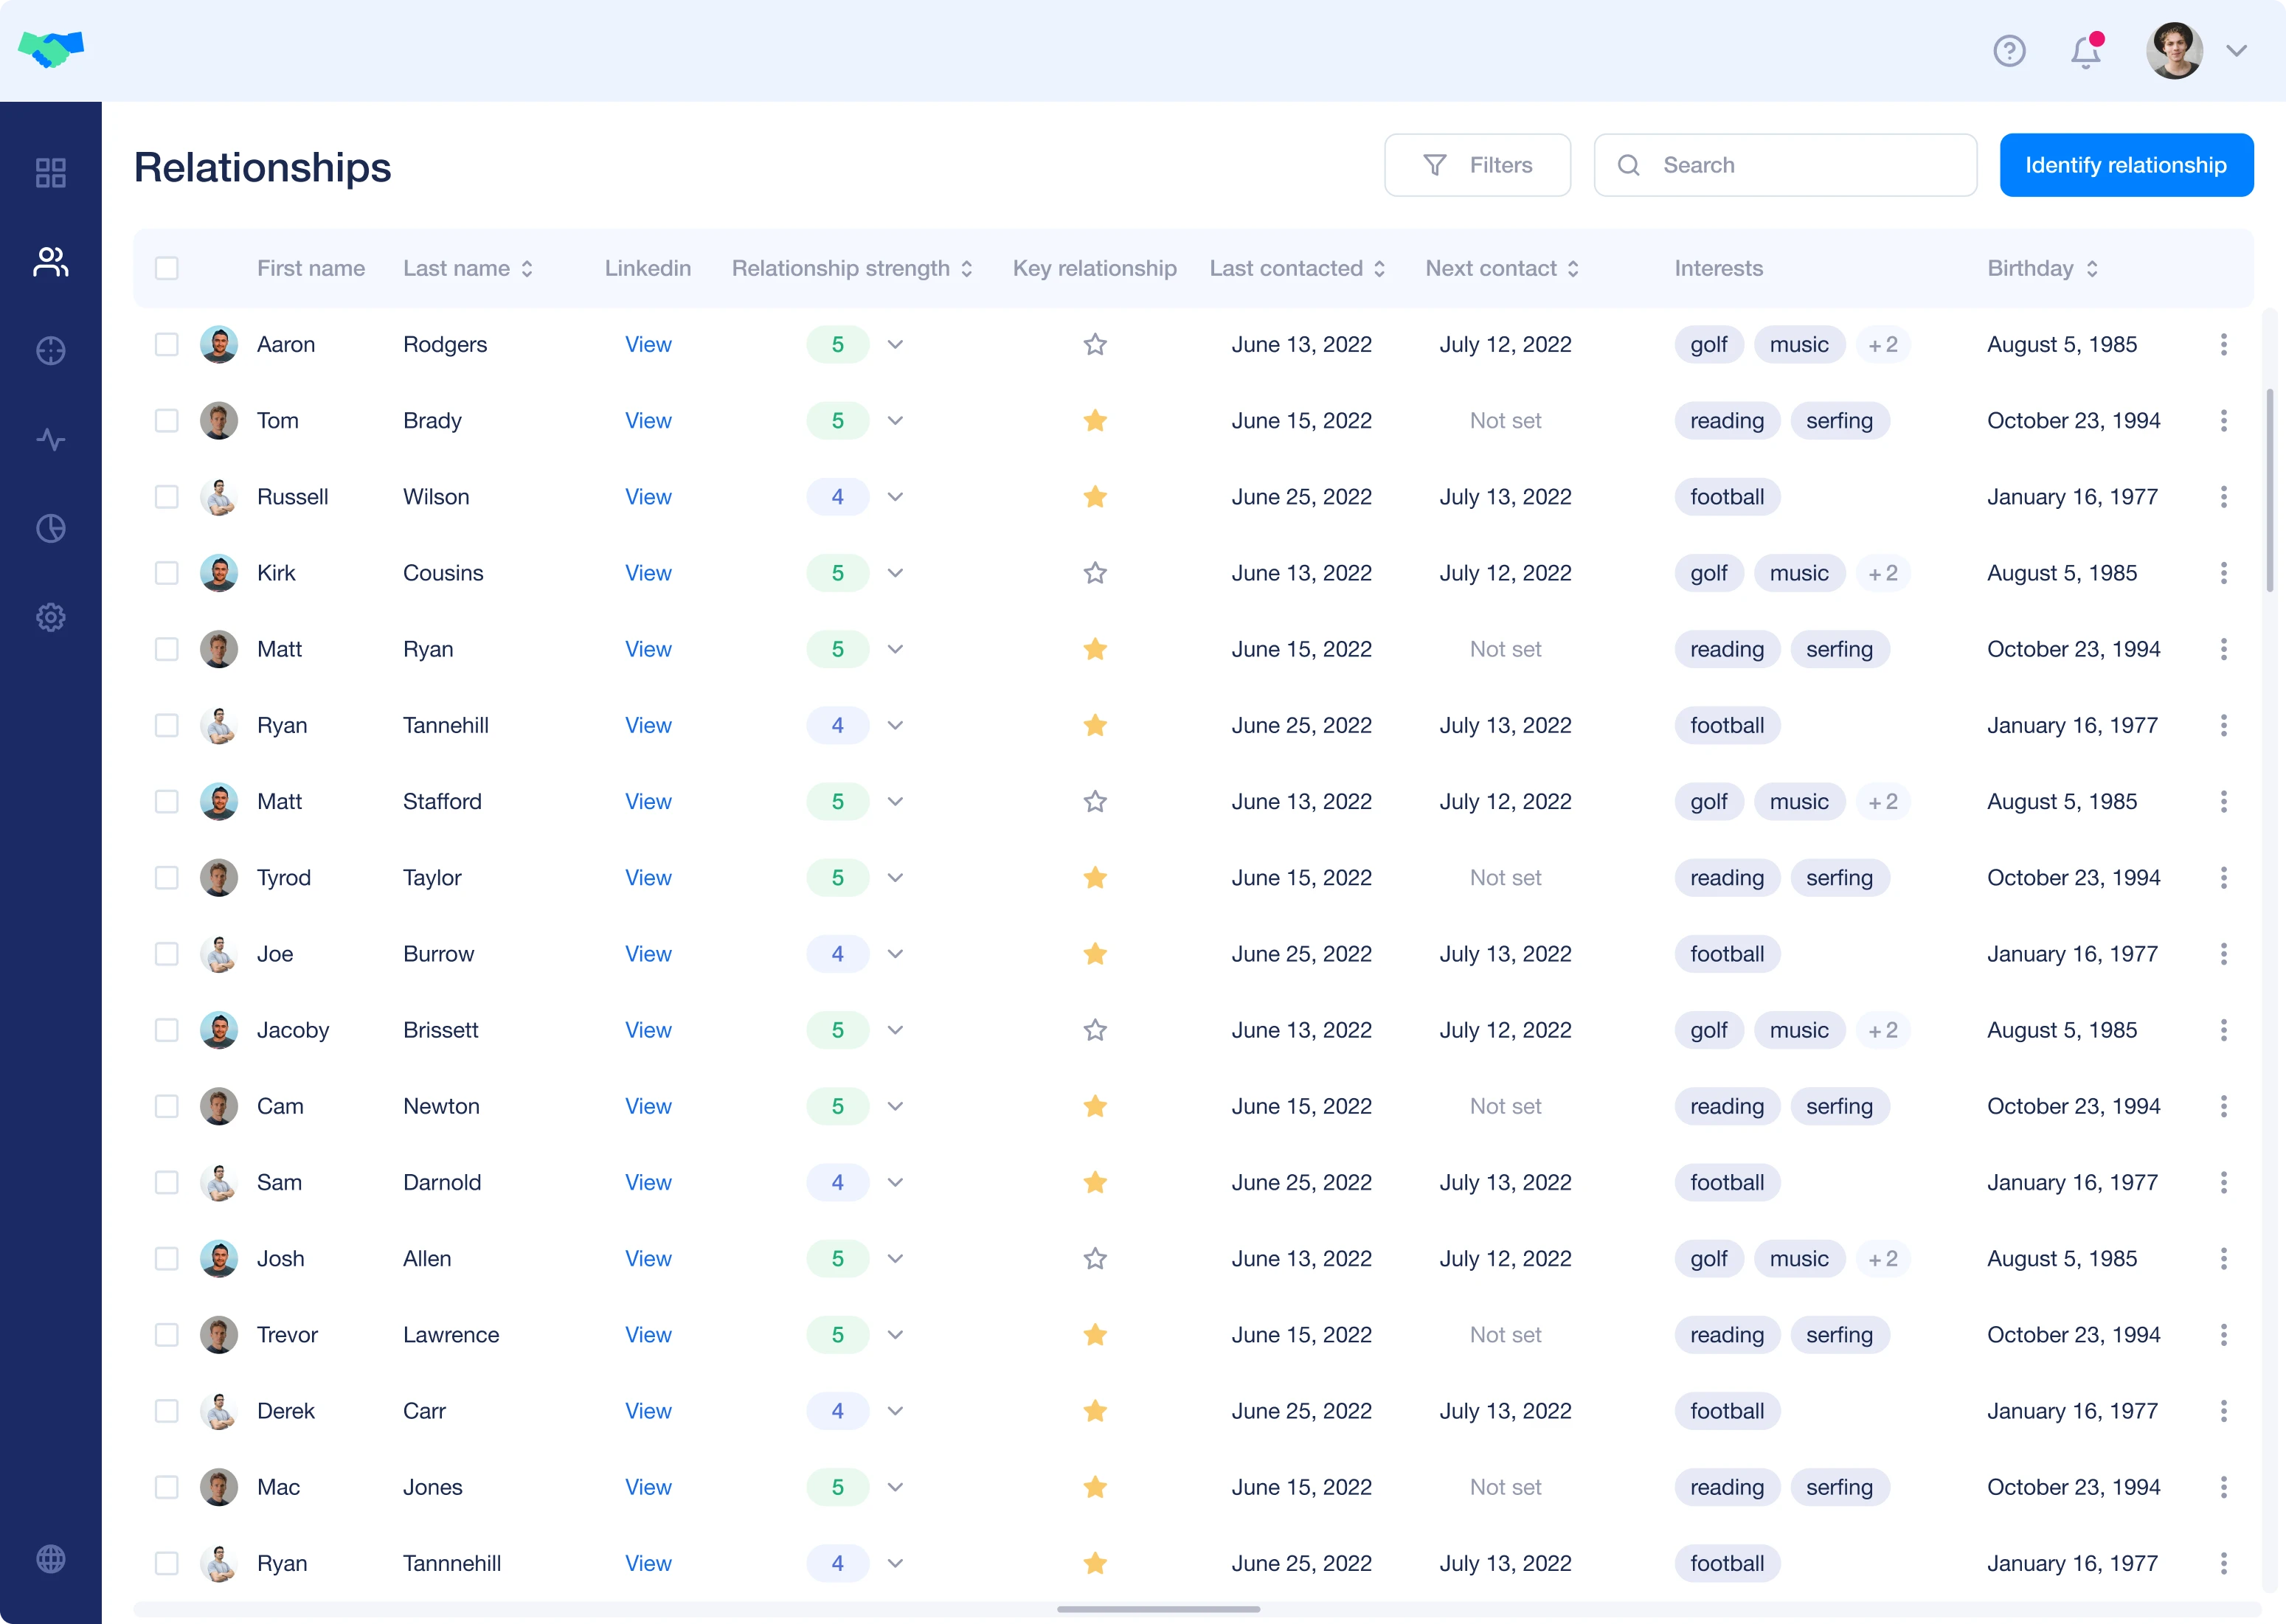Open the profile menu chevron
Viewport: 2286px width, 1624px height.
(2236, 51)
